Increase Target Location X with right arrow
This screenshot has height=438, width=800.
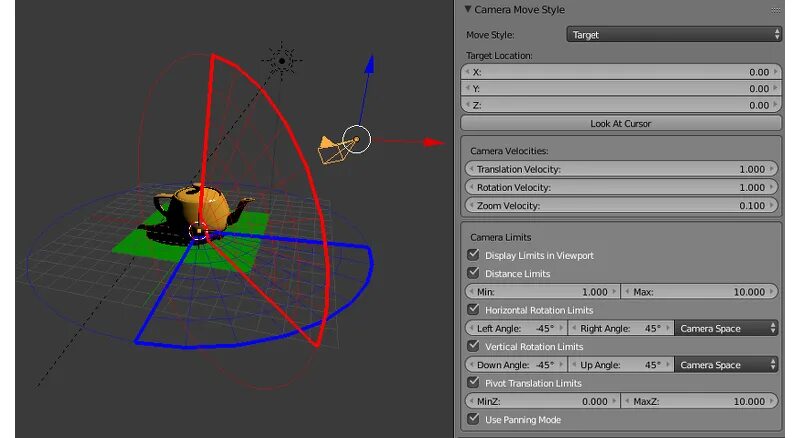(775, 71)
